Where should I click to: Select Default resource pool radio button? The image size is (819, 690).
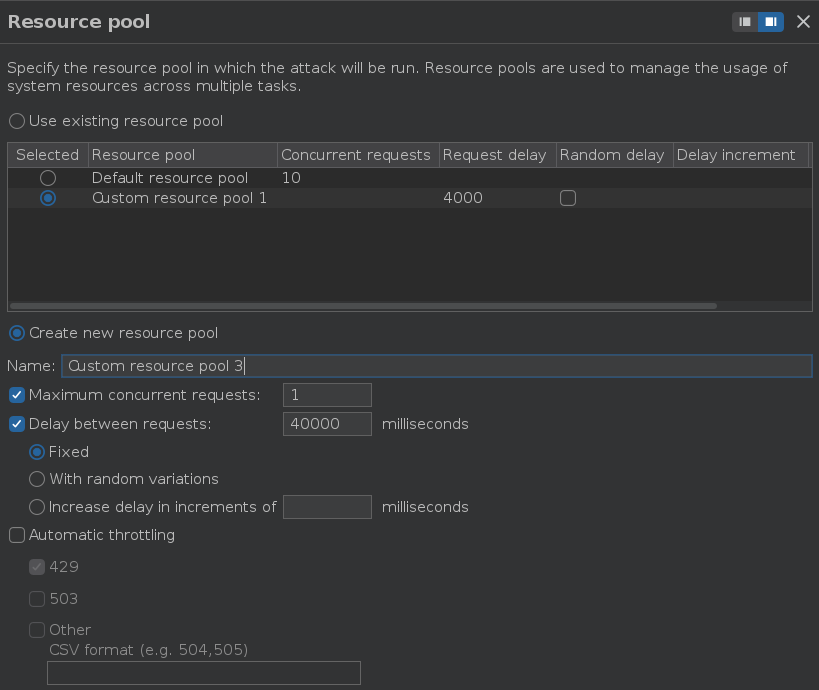(48, 178)
